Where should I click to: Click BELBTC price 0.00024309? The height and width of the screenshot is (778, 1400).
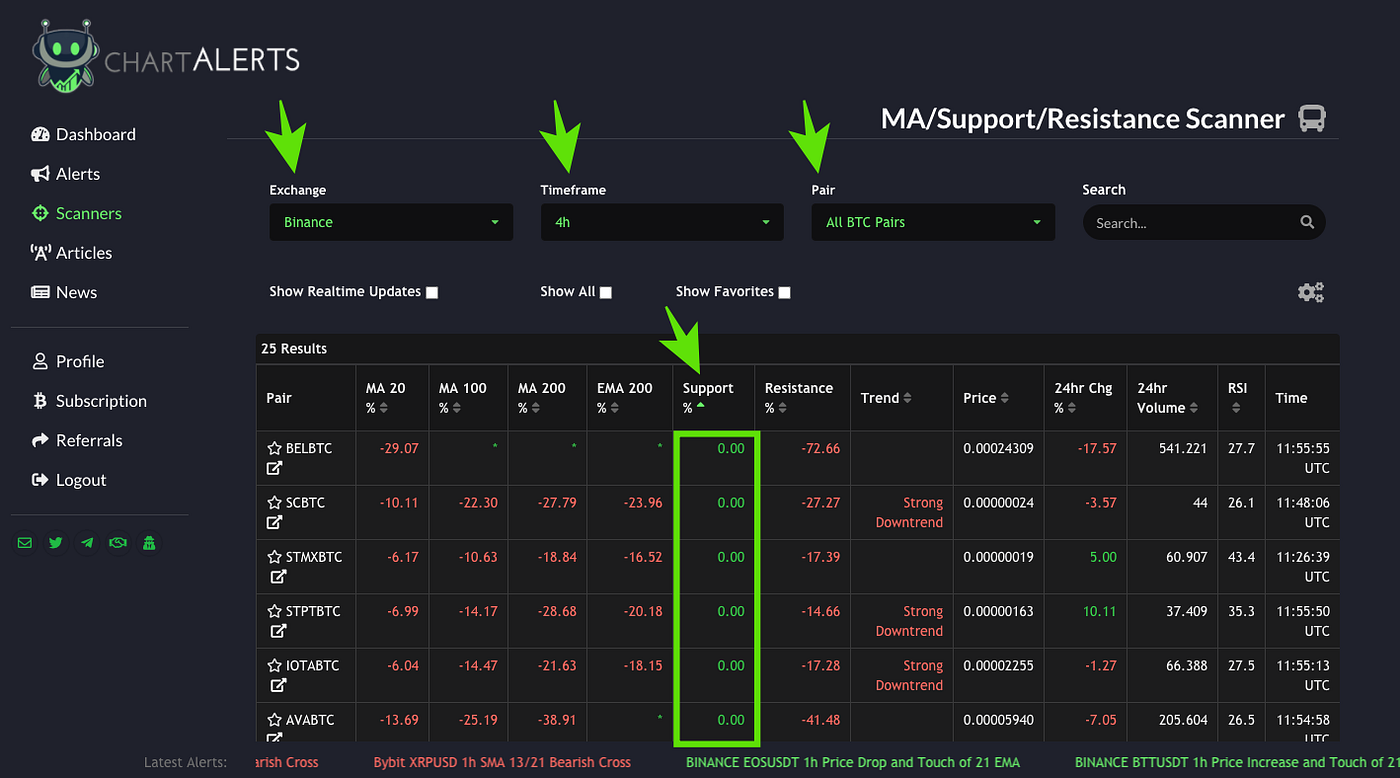[999, 449]
